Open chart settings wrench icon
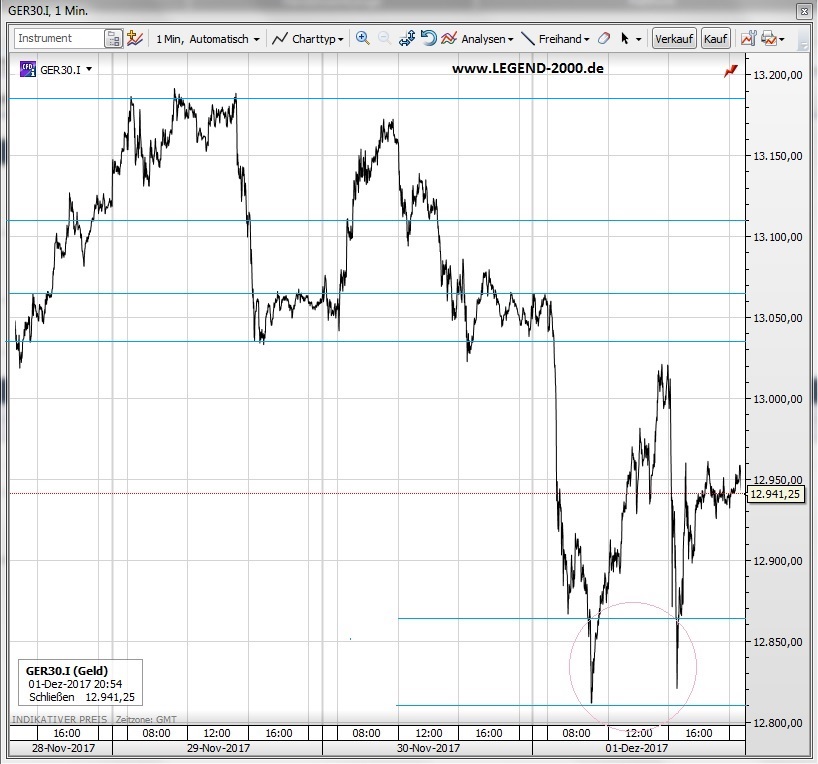 (747, 39)
